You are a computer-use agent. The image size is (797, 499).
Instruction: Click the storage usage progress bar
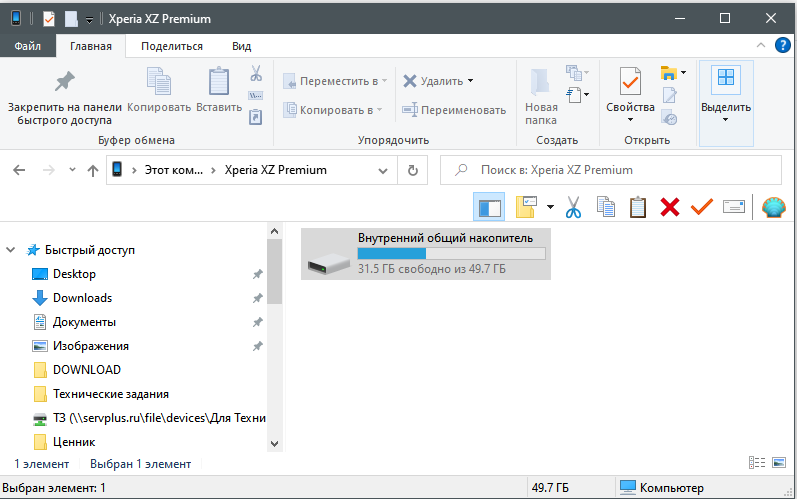coord(451,253)
